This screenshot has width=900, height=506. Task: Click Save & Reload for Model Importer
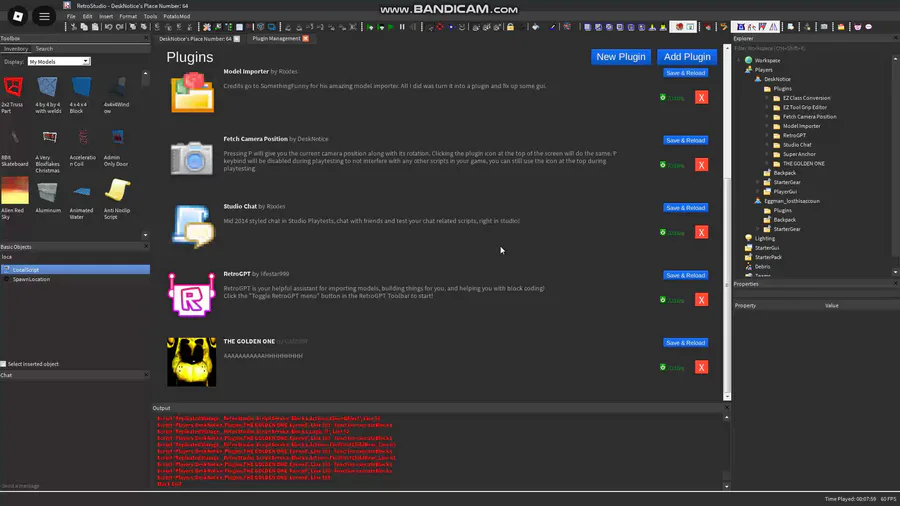pyautogui.click(x=685, y=73)
